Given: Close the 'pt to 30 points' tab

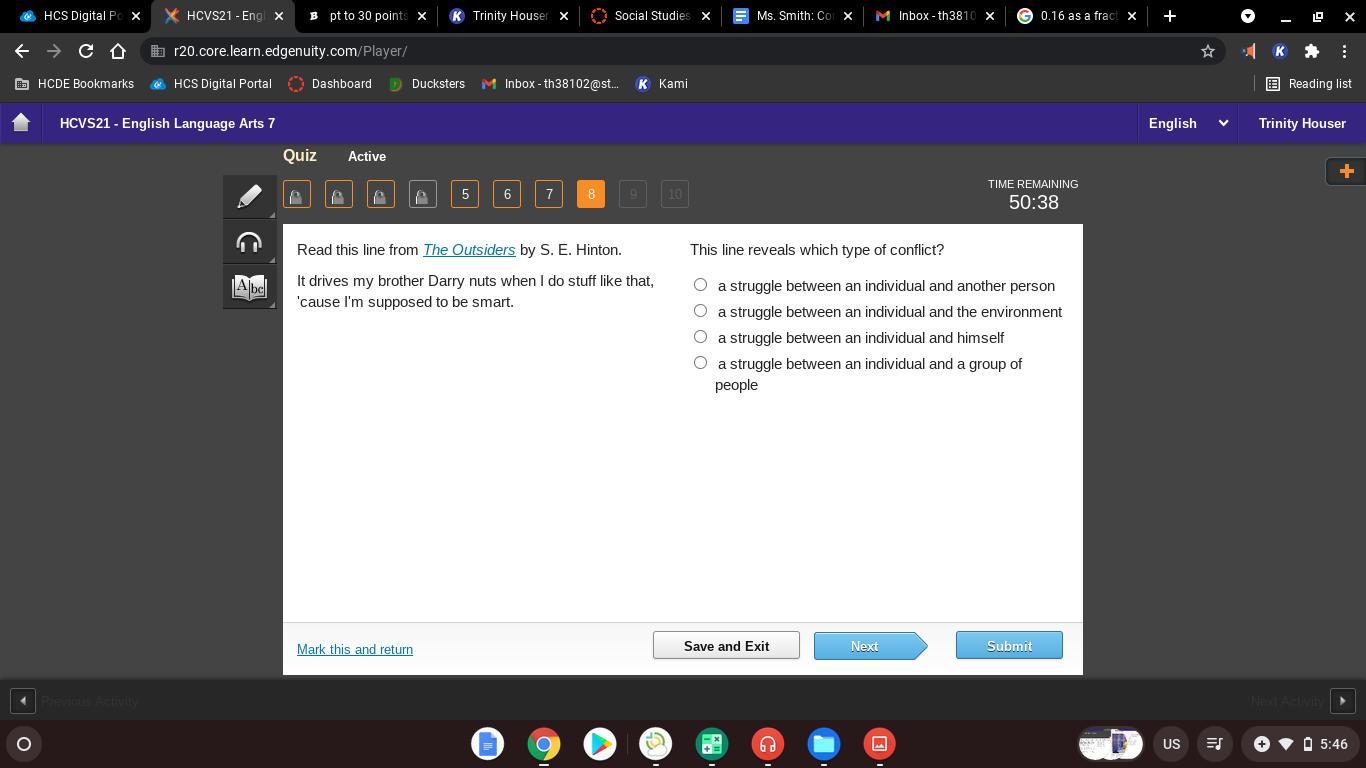Looking at the screenshot, I should click(x=422, y=16).
